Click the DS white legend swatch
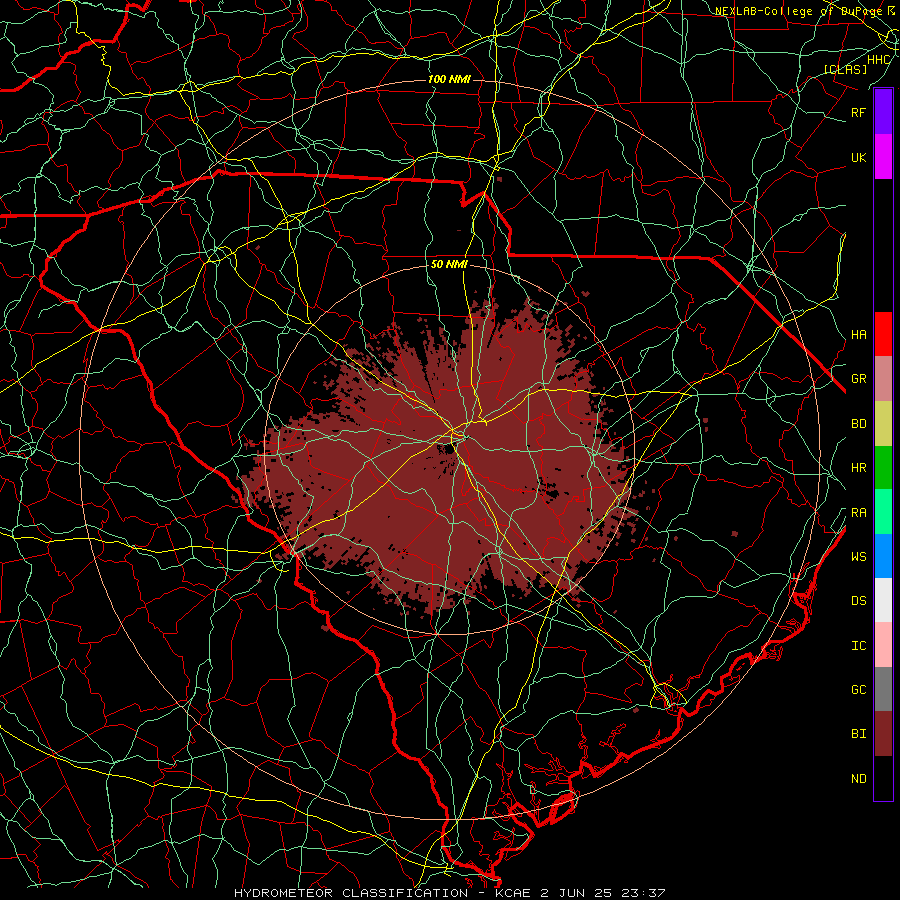The width and height of the screenshot is (900, 900). click(x=883, y=600)
